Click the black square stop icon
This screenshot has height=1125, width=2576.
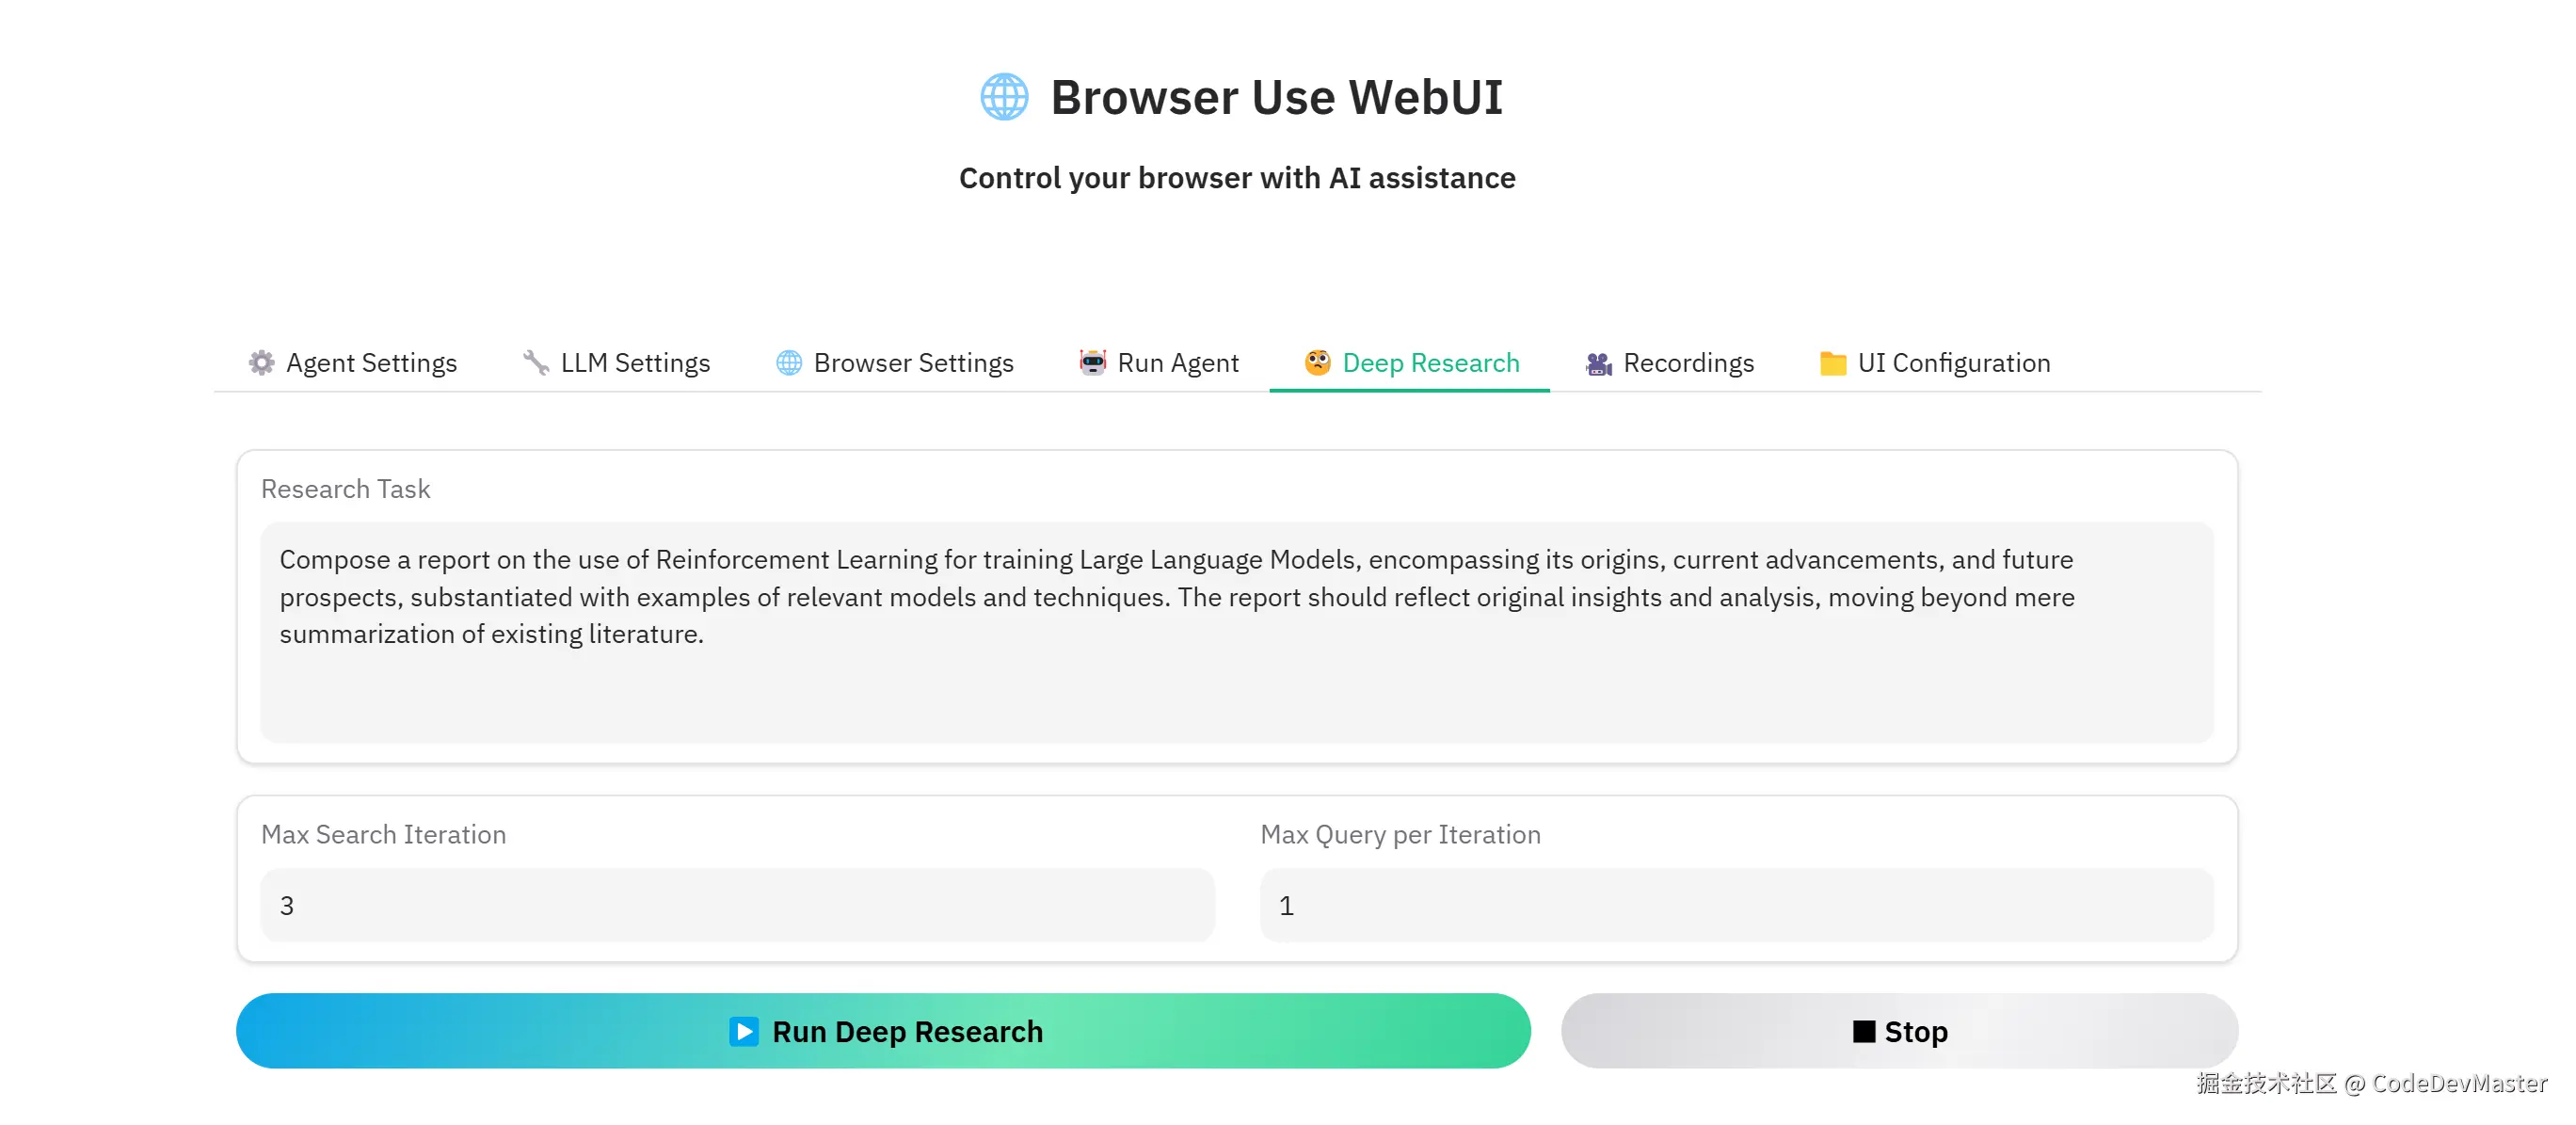click(x=1864, y=1031)
